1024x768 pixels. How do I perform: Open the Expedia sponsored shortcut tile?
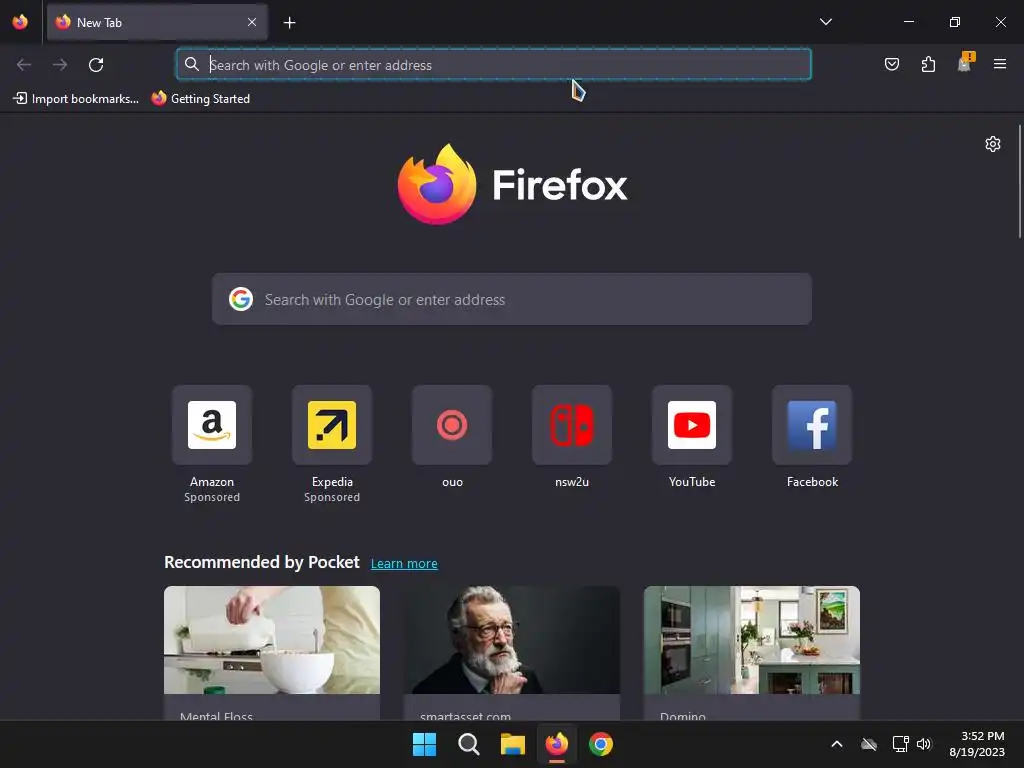point(332,425)
